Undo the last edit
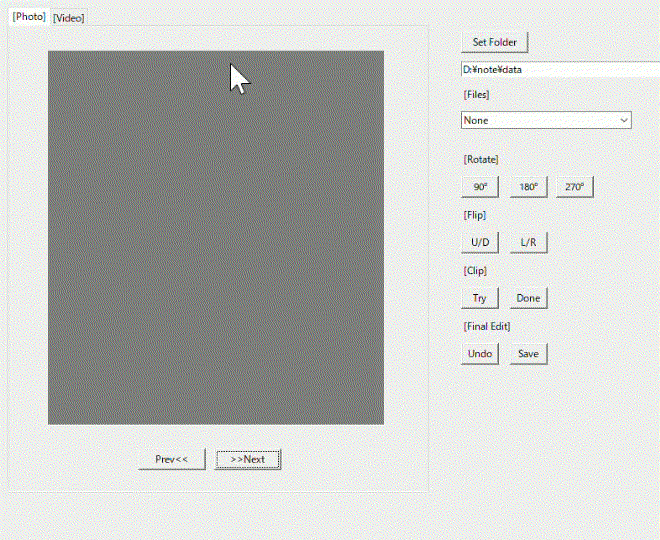Image resolution: width=660 pixels, height=540 pixels. pos(480,354)
